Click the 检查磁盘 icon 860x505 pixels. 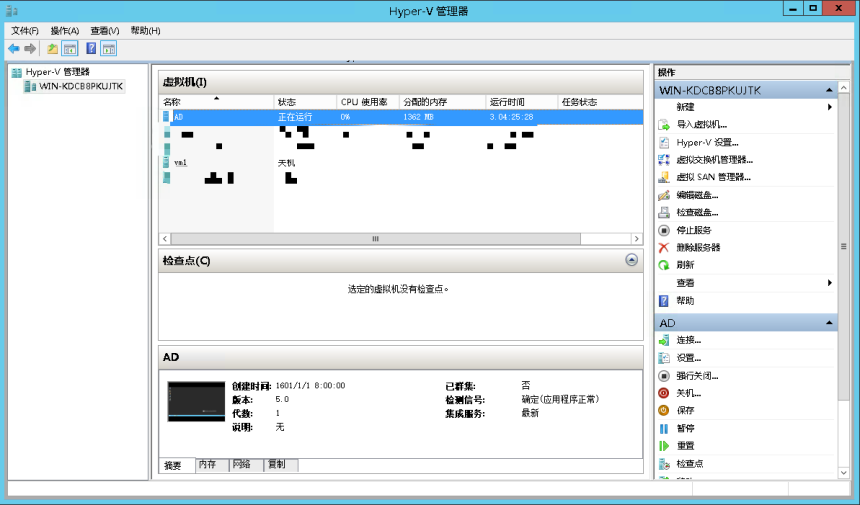(x=664, y=212)
